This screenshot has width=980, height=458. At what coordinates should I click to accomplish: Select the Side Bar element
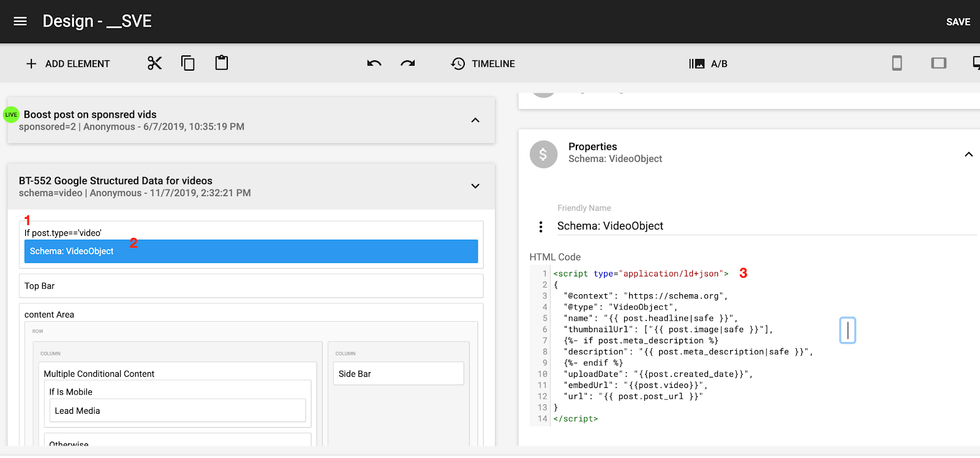(x=398, y=372)
